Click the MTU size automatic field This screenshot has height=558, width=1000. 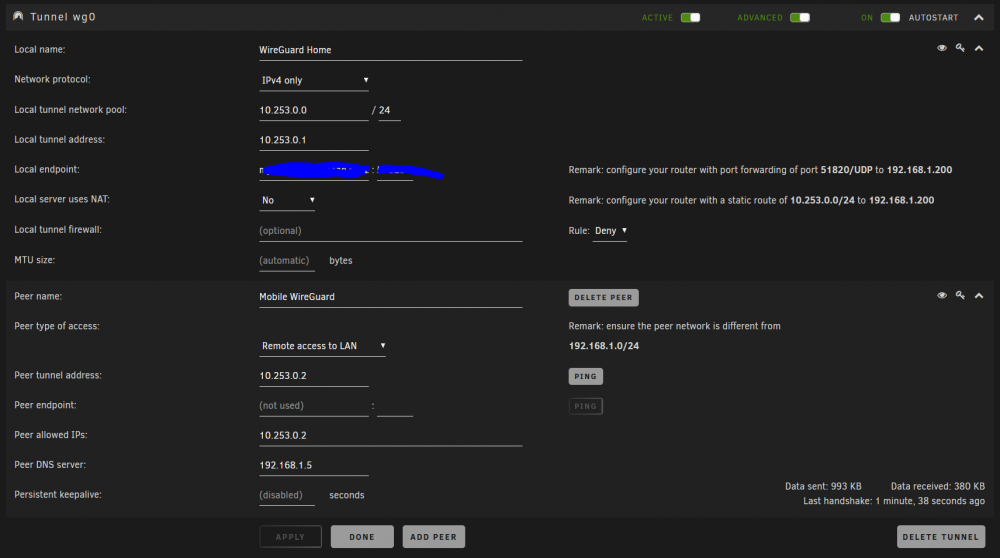point(286,261)
